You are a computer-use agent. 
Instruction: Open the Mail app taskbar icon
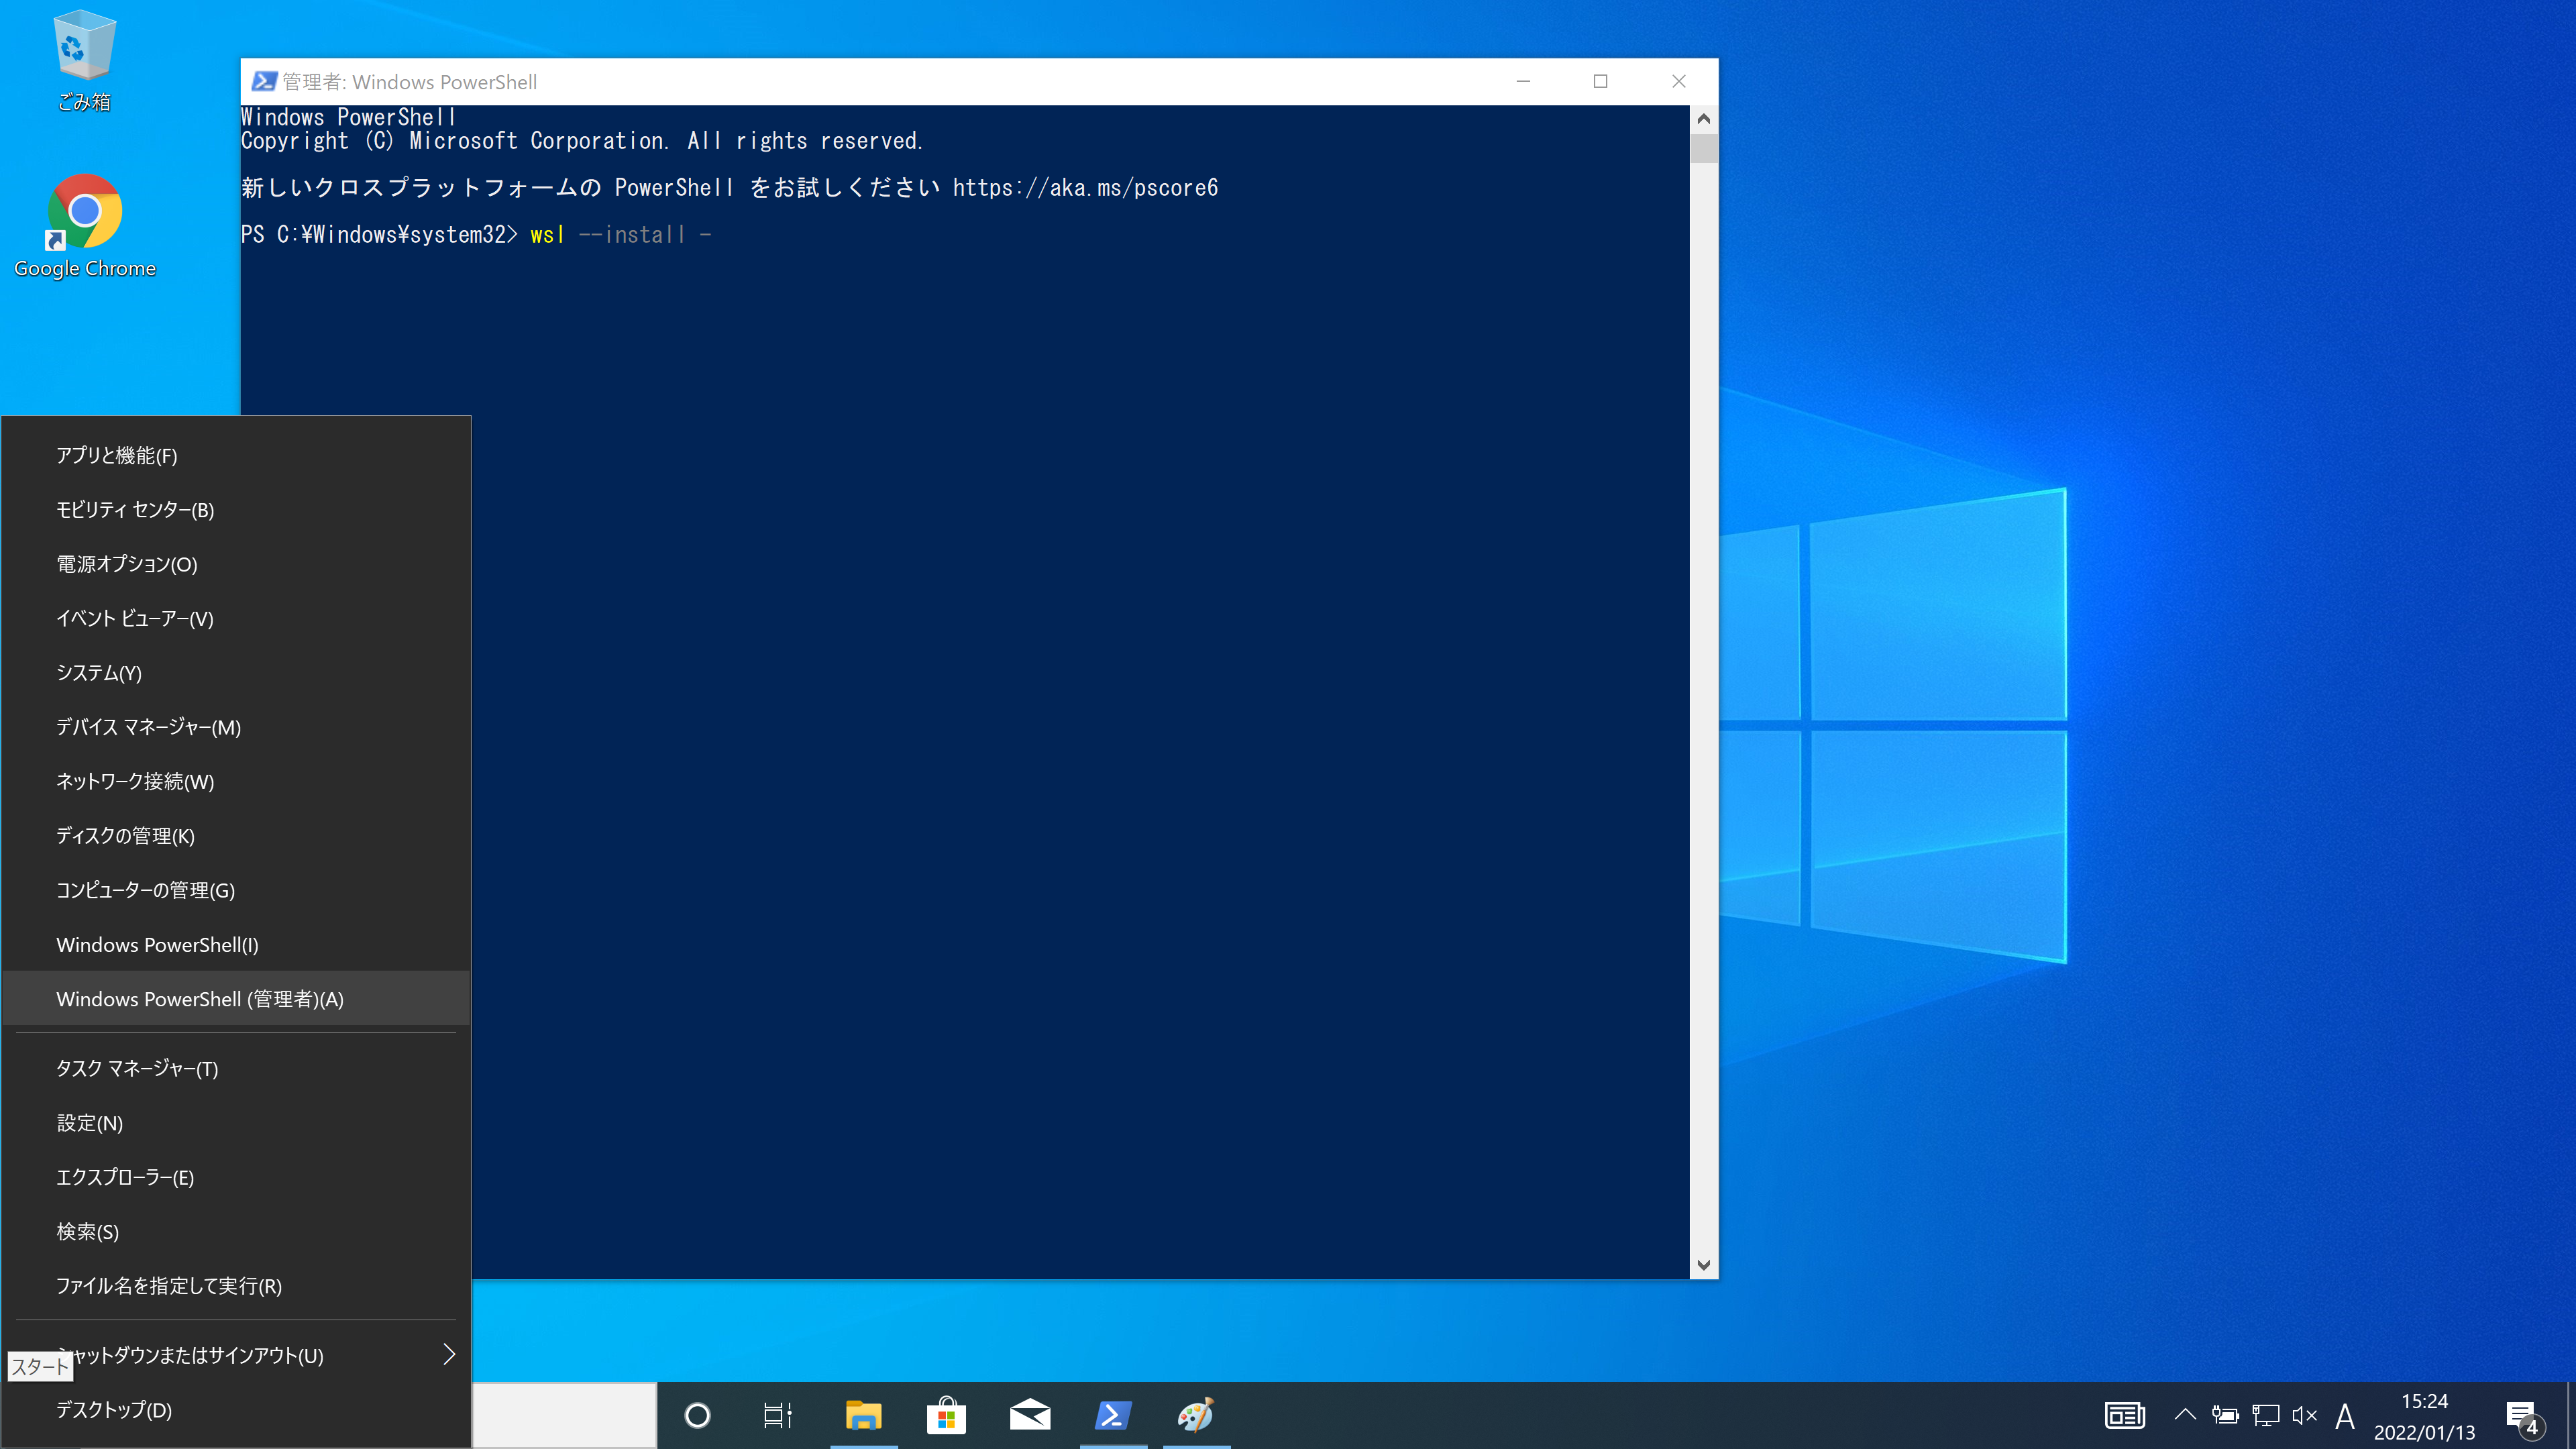(x=1029, y=1415)
